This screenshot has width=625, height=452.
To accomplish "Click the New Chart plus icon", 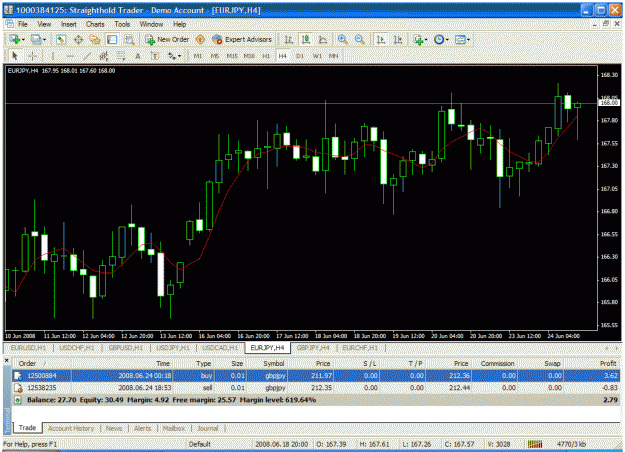I will click(x=15, y=39).
